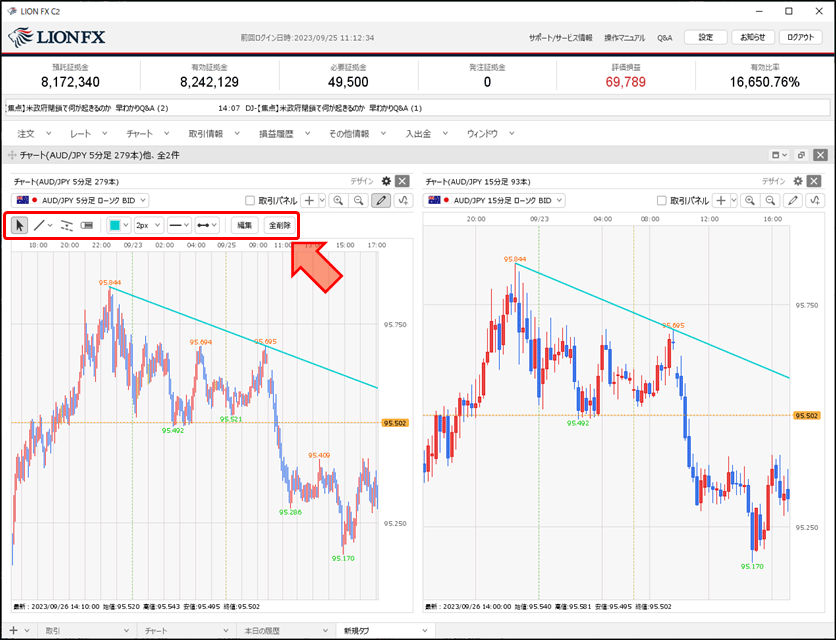The width and height of the screenshot is (836, 640).
Task: Open the 入出金 menu
Action: click(427, 133)
